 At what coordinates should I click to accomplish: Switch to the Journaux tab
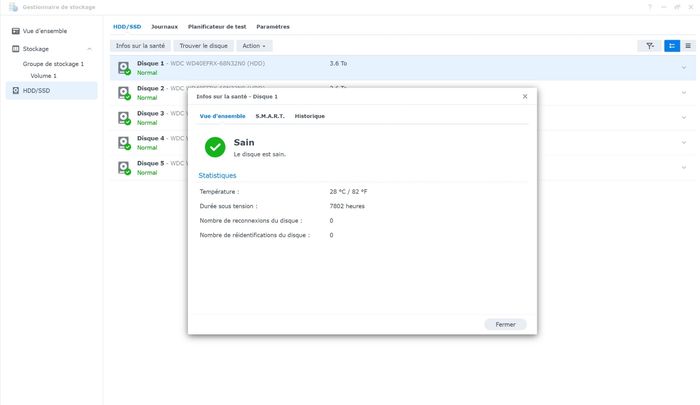[x=164, y=27]
